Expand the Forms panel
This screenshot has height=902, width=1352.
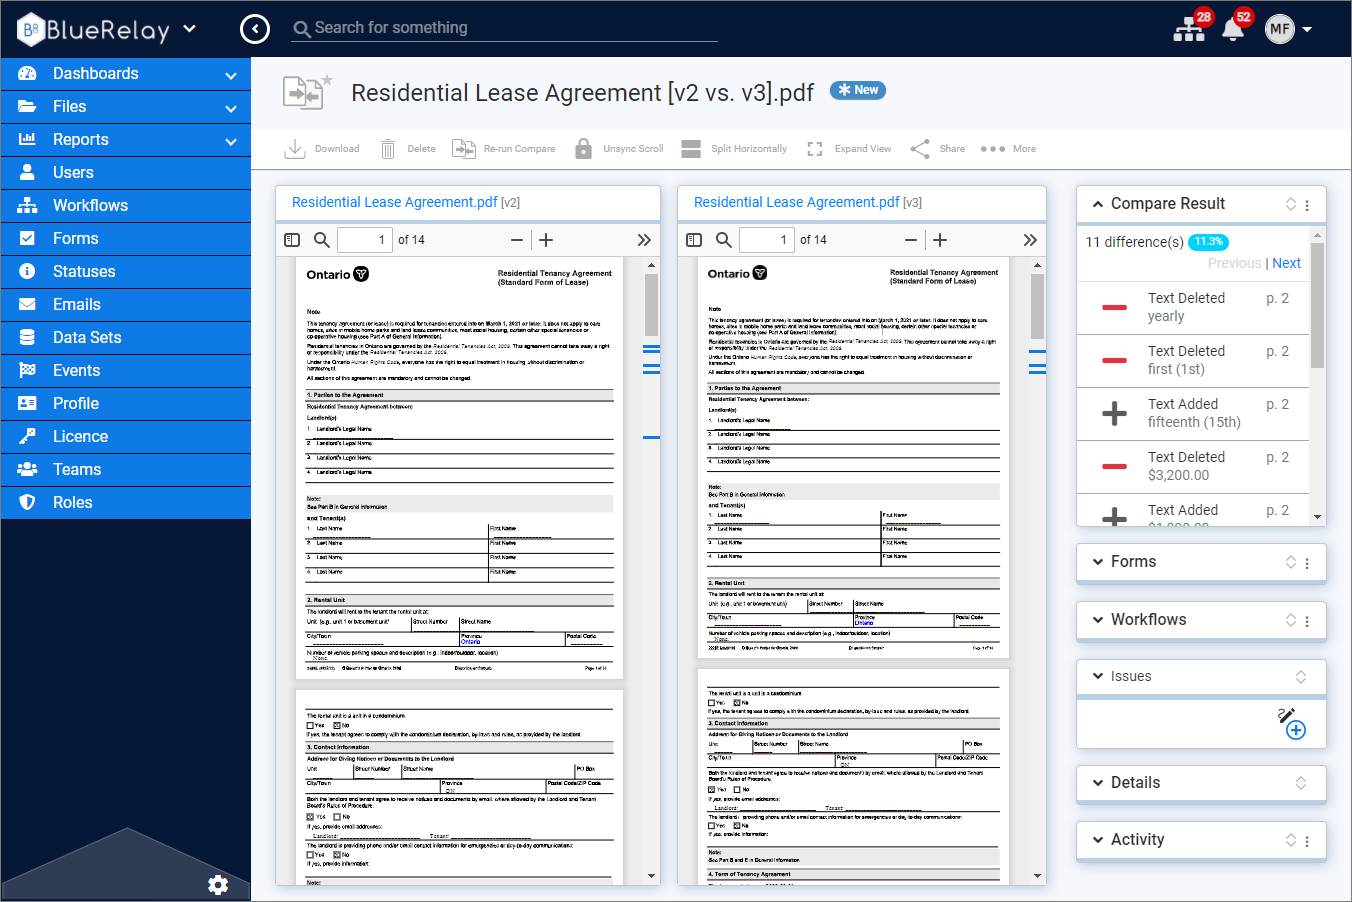tap(1098, 562)
